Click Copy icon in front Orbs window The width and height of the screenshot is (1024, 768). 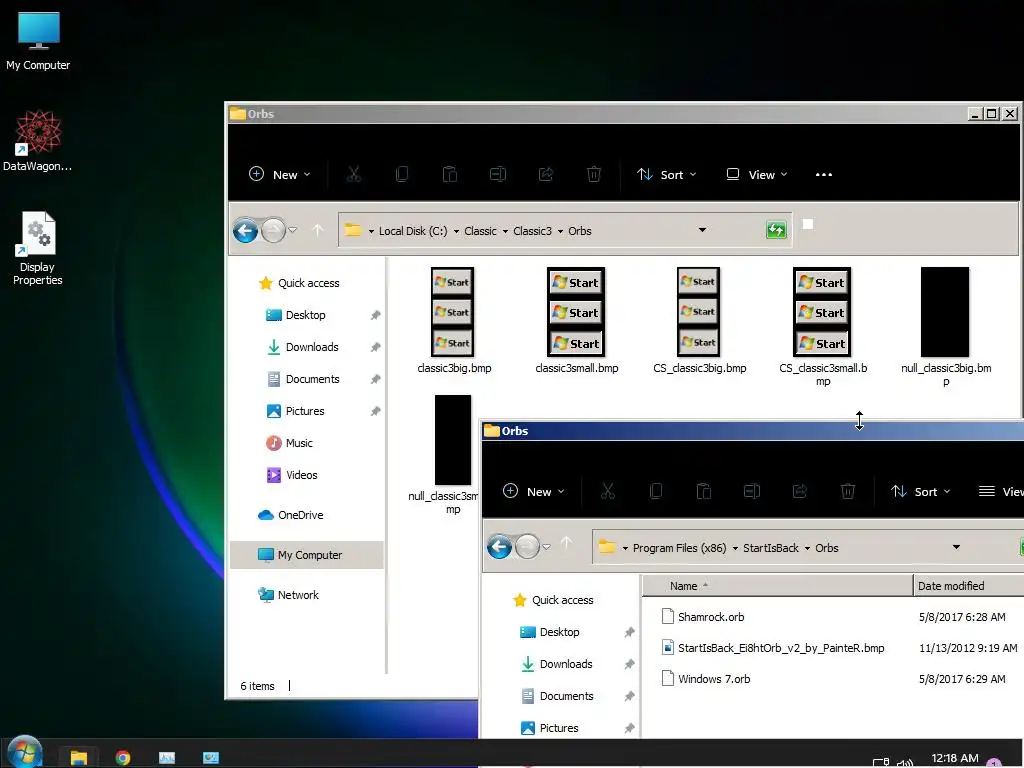656,491
